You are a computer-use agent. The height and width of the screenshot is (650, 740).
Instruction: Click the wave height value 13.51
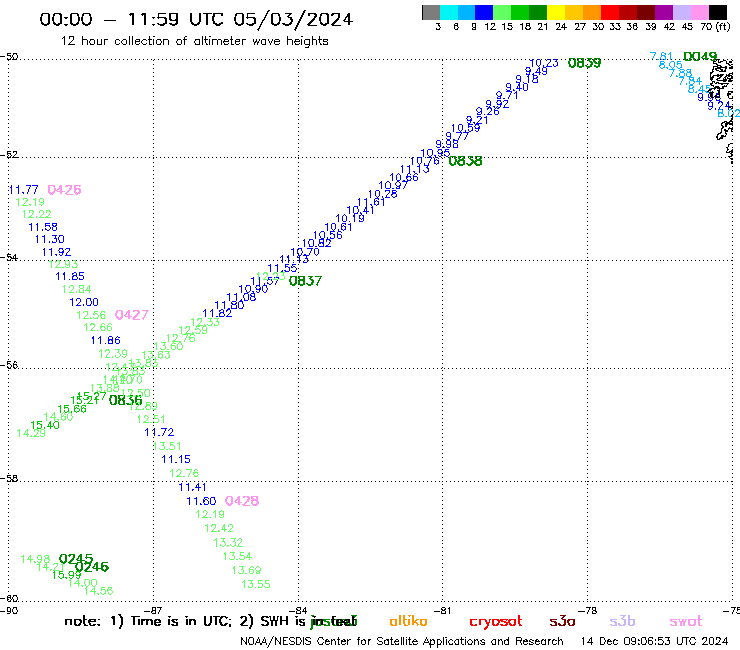[167, 446]
